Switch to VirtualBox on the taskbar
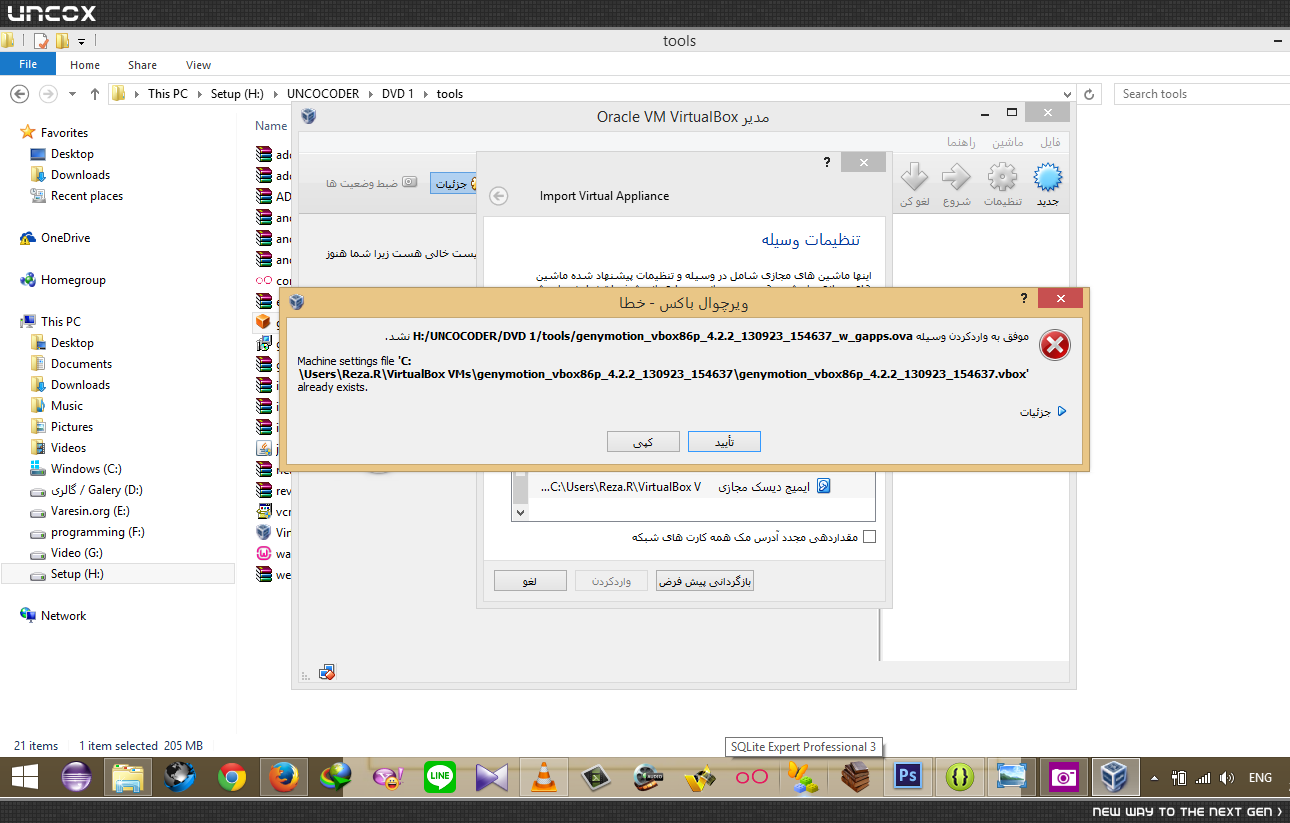The width and height of the screenshot is (1290, 823). pos(1114,776)
